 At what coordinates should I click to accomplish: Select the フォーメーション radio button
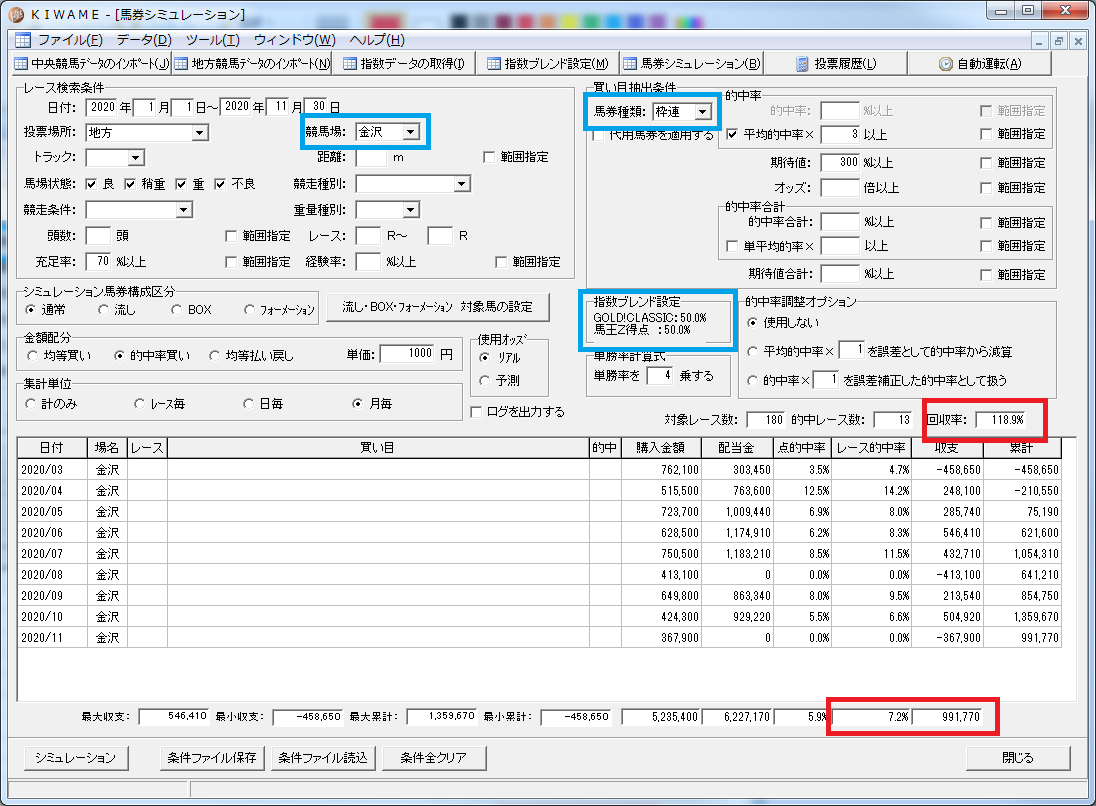250,310
